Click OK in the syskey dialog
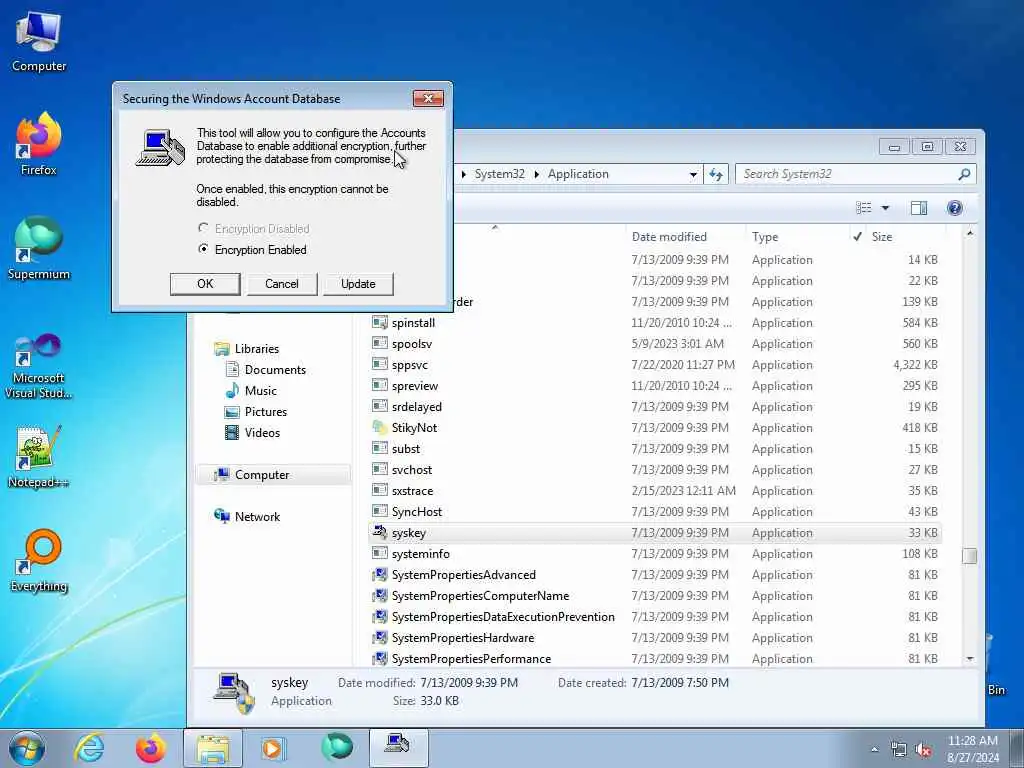 205,284
